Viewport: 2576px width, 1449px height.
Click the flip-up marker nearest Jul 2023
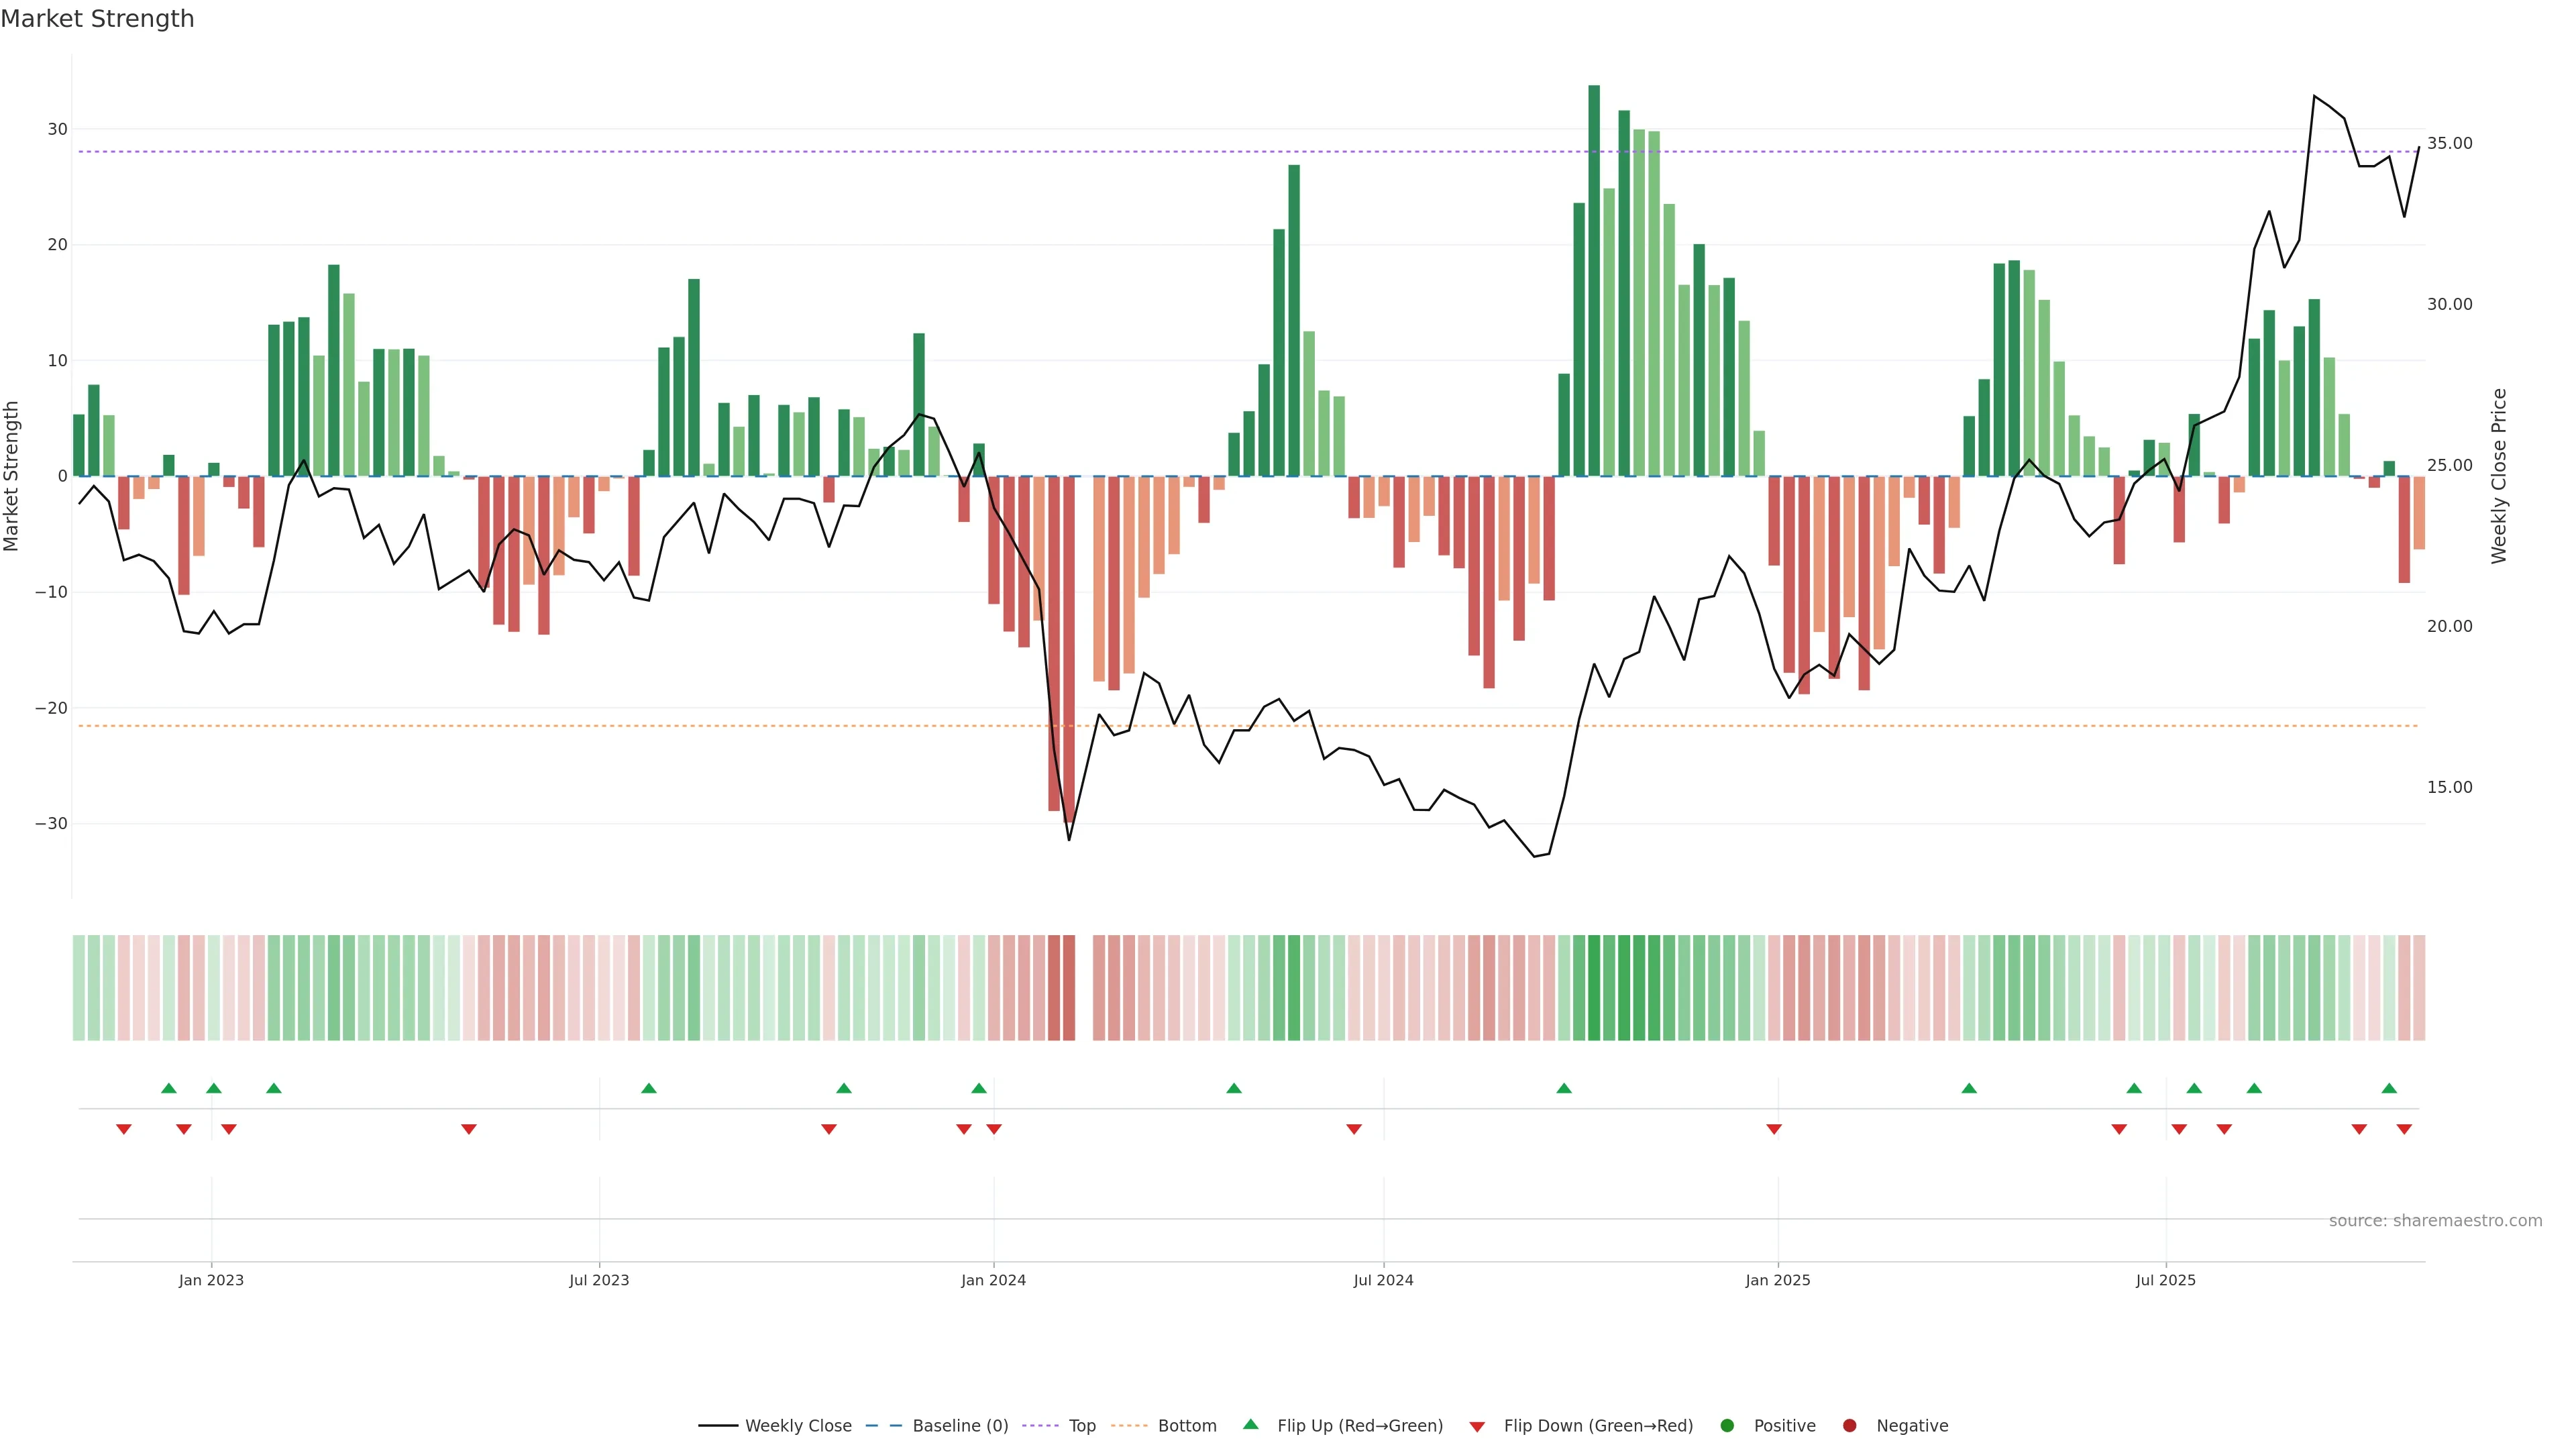tap(649, 1088)
